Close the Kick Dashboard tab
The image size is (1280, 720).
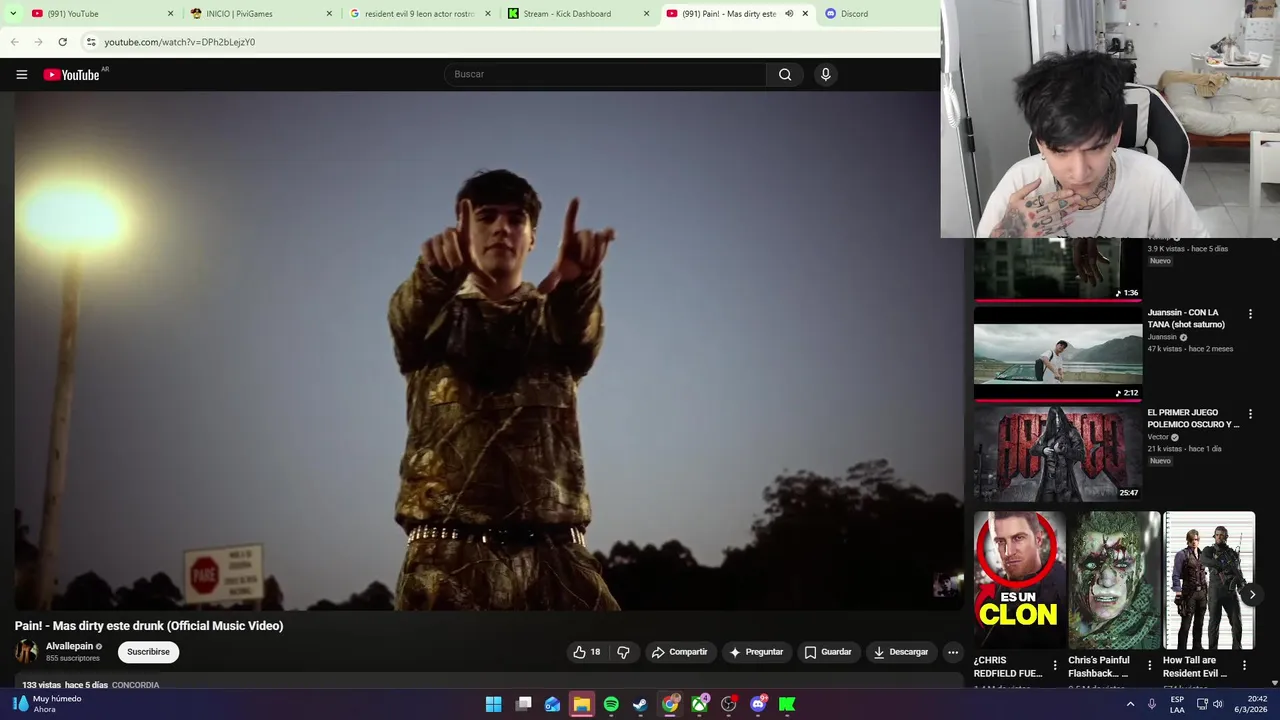point(646,14)
